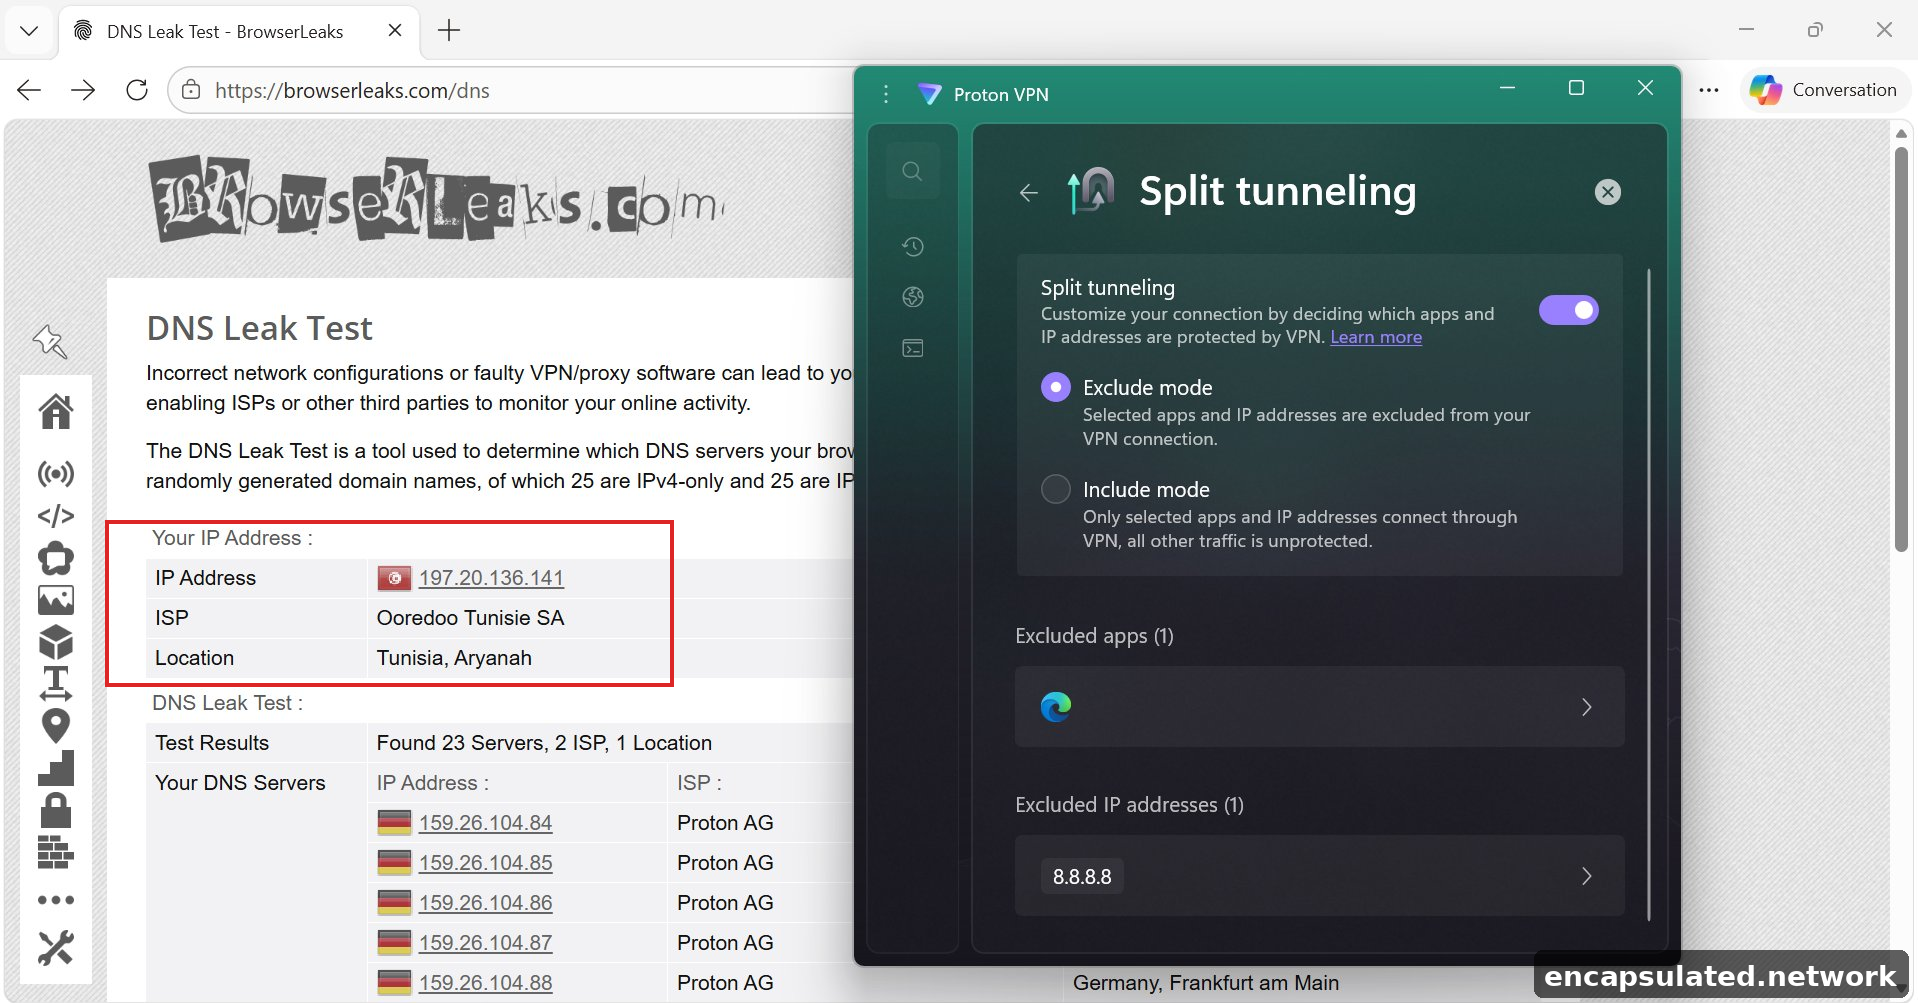Image resolution: width=1918 pixels, height=1003 pixels.
Task: Close the DNS Leak Test tab
Action: tap(395, 31)
